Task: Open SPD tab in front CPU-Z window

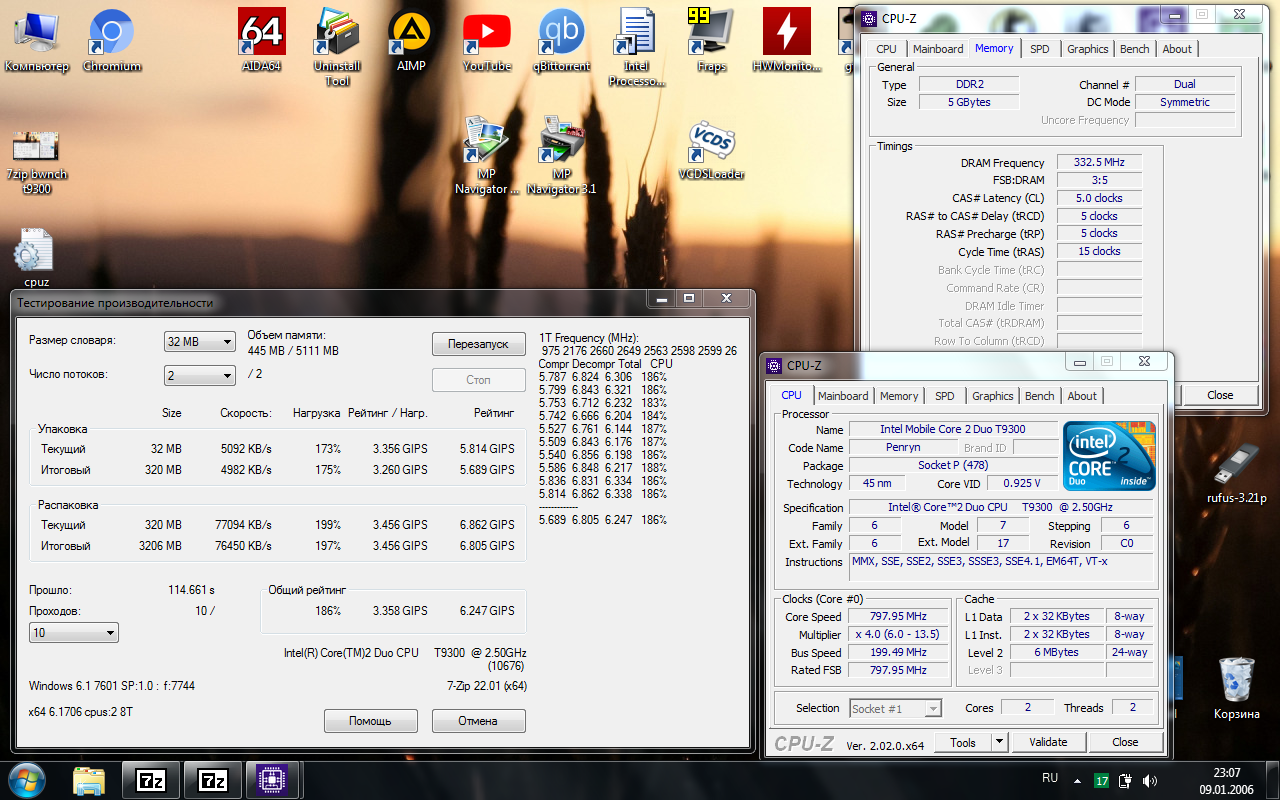Action: click(x=945, y=396)
